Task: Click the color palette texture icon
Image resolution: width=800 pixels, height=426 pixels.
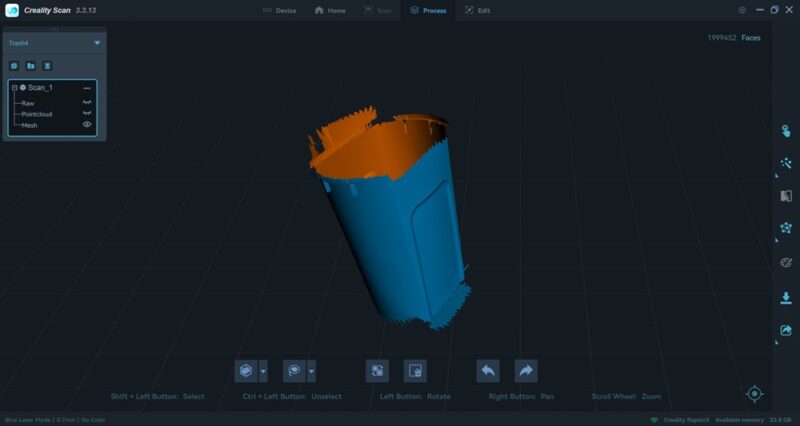Action: coord(786,263)
